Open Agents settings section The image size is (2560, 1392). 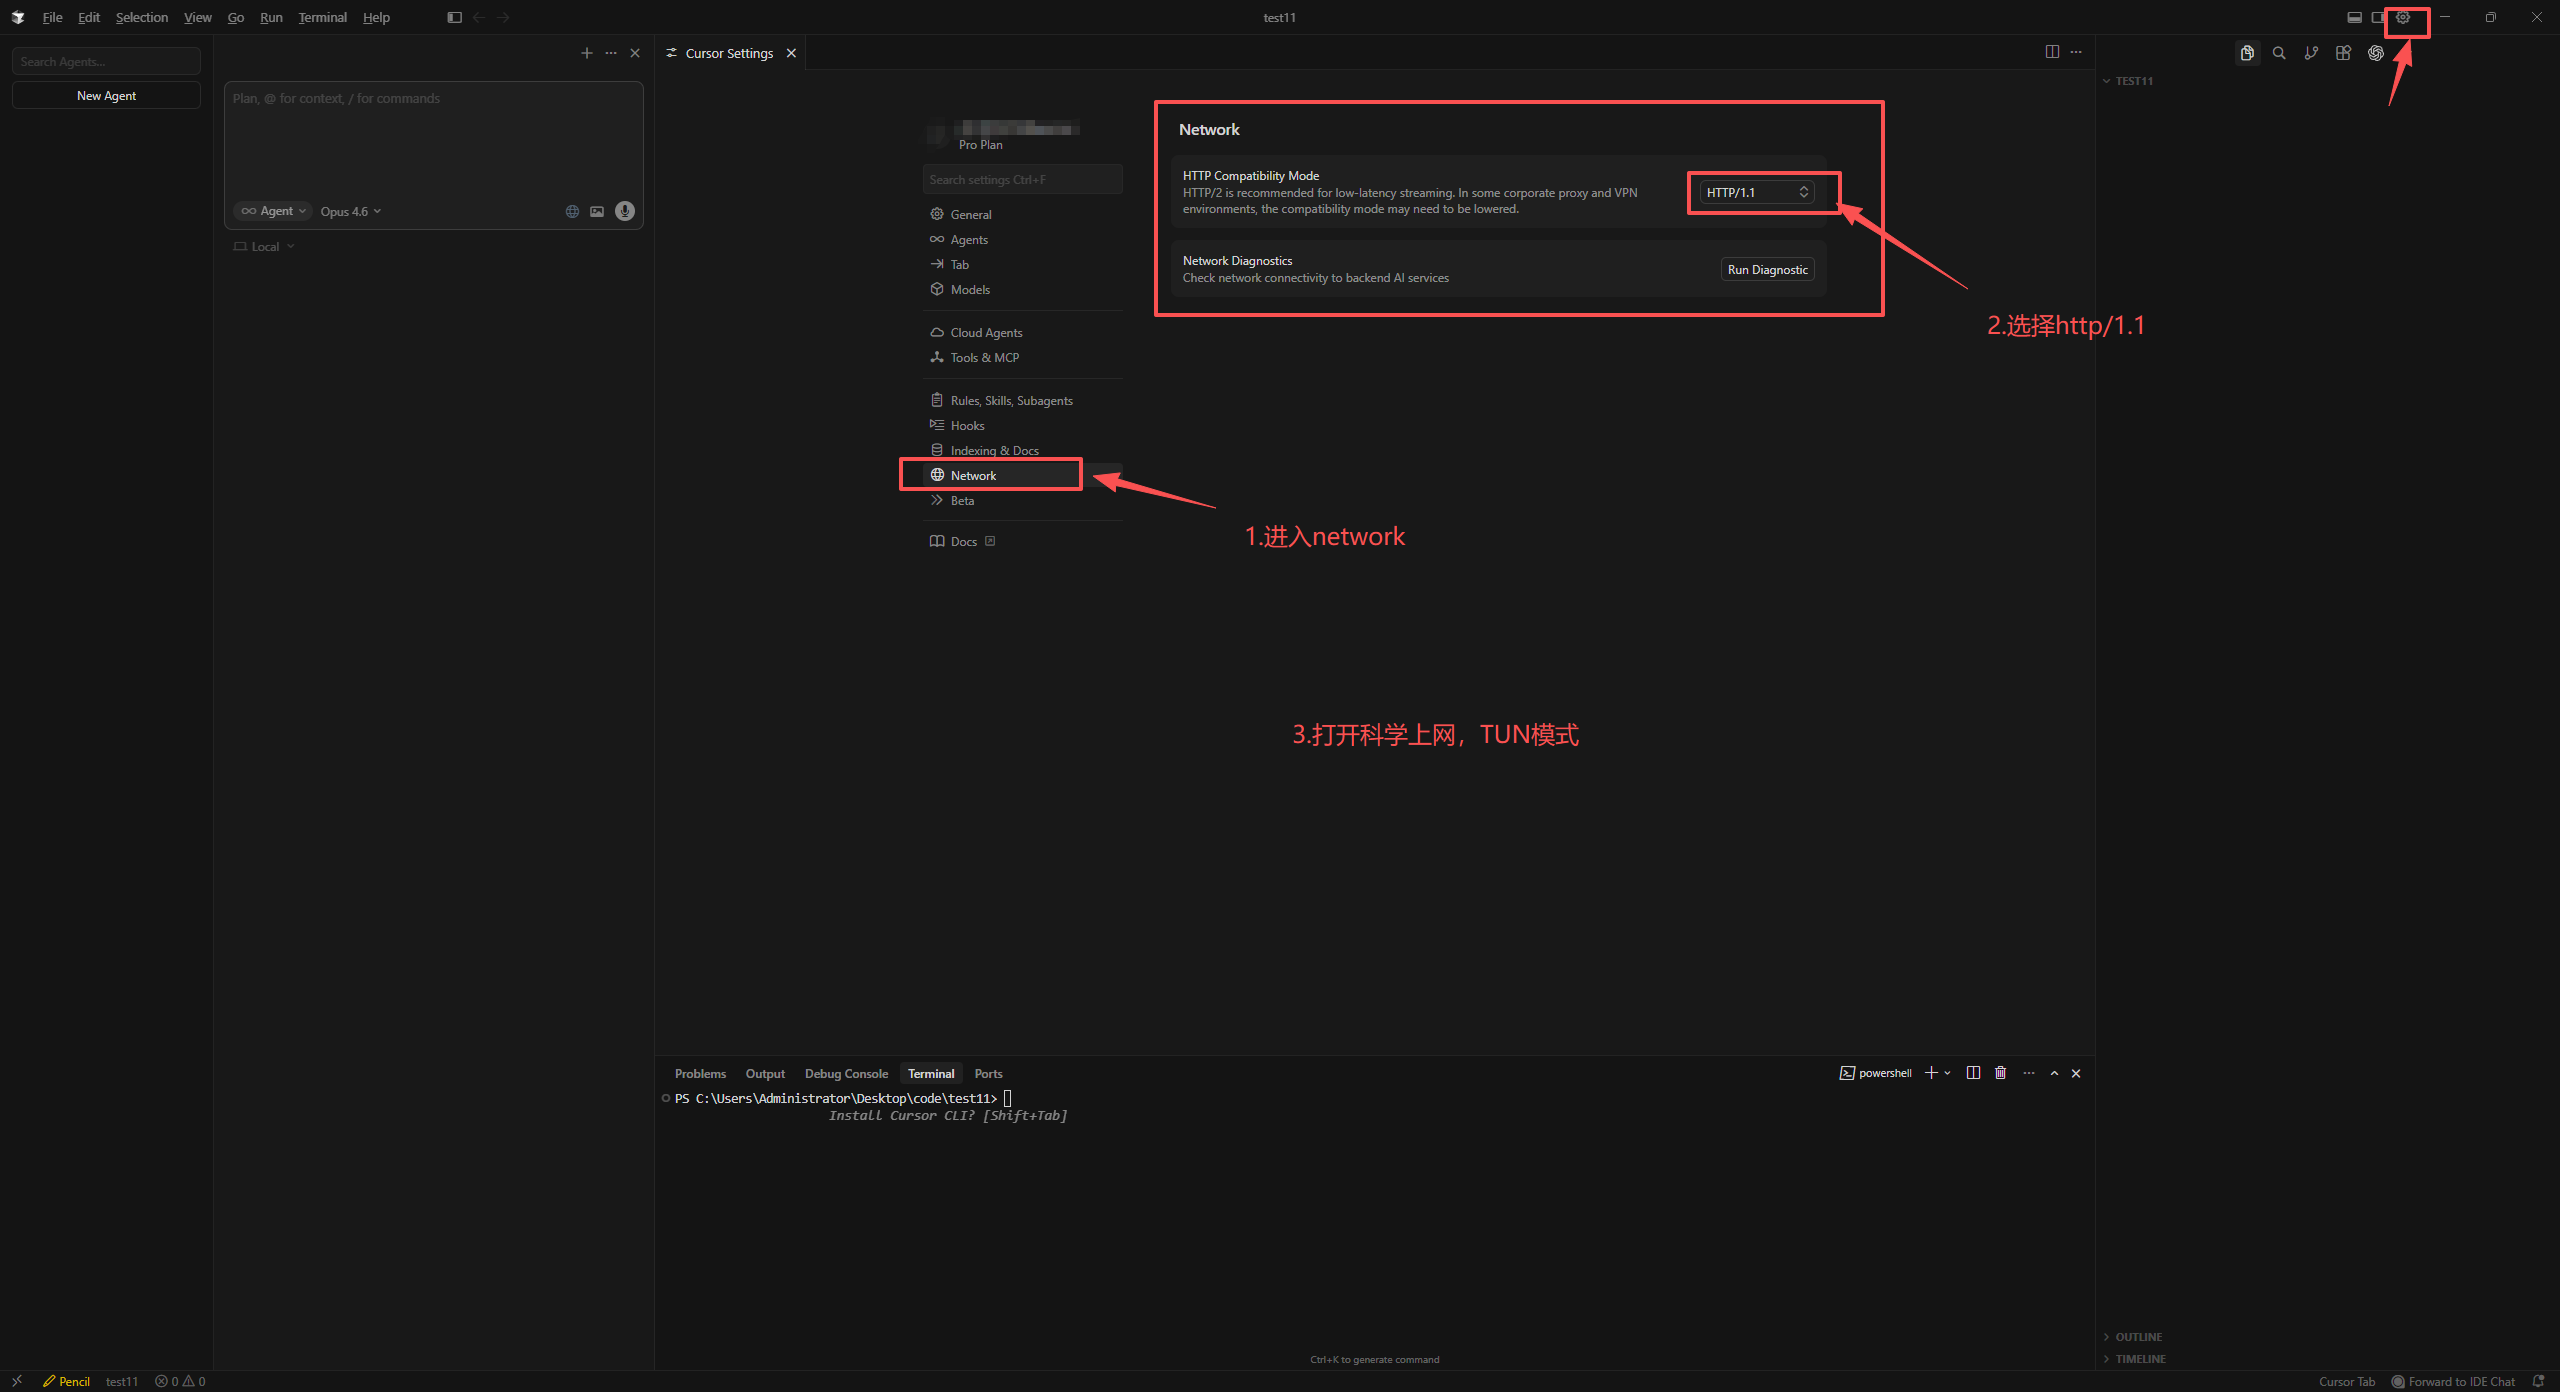point(1022,239)
